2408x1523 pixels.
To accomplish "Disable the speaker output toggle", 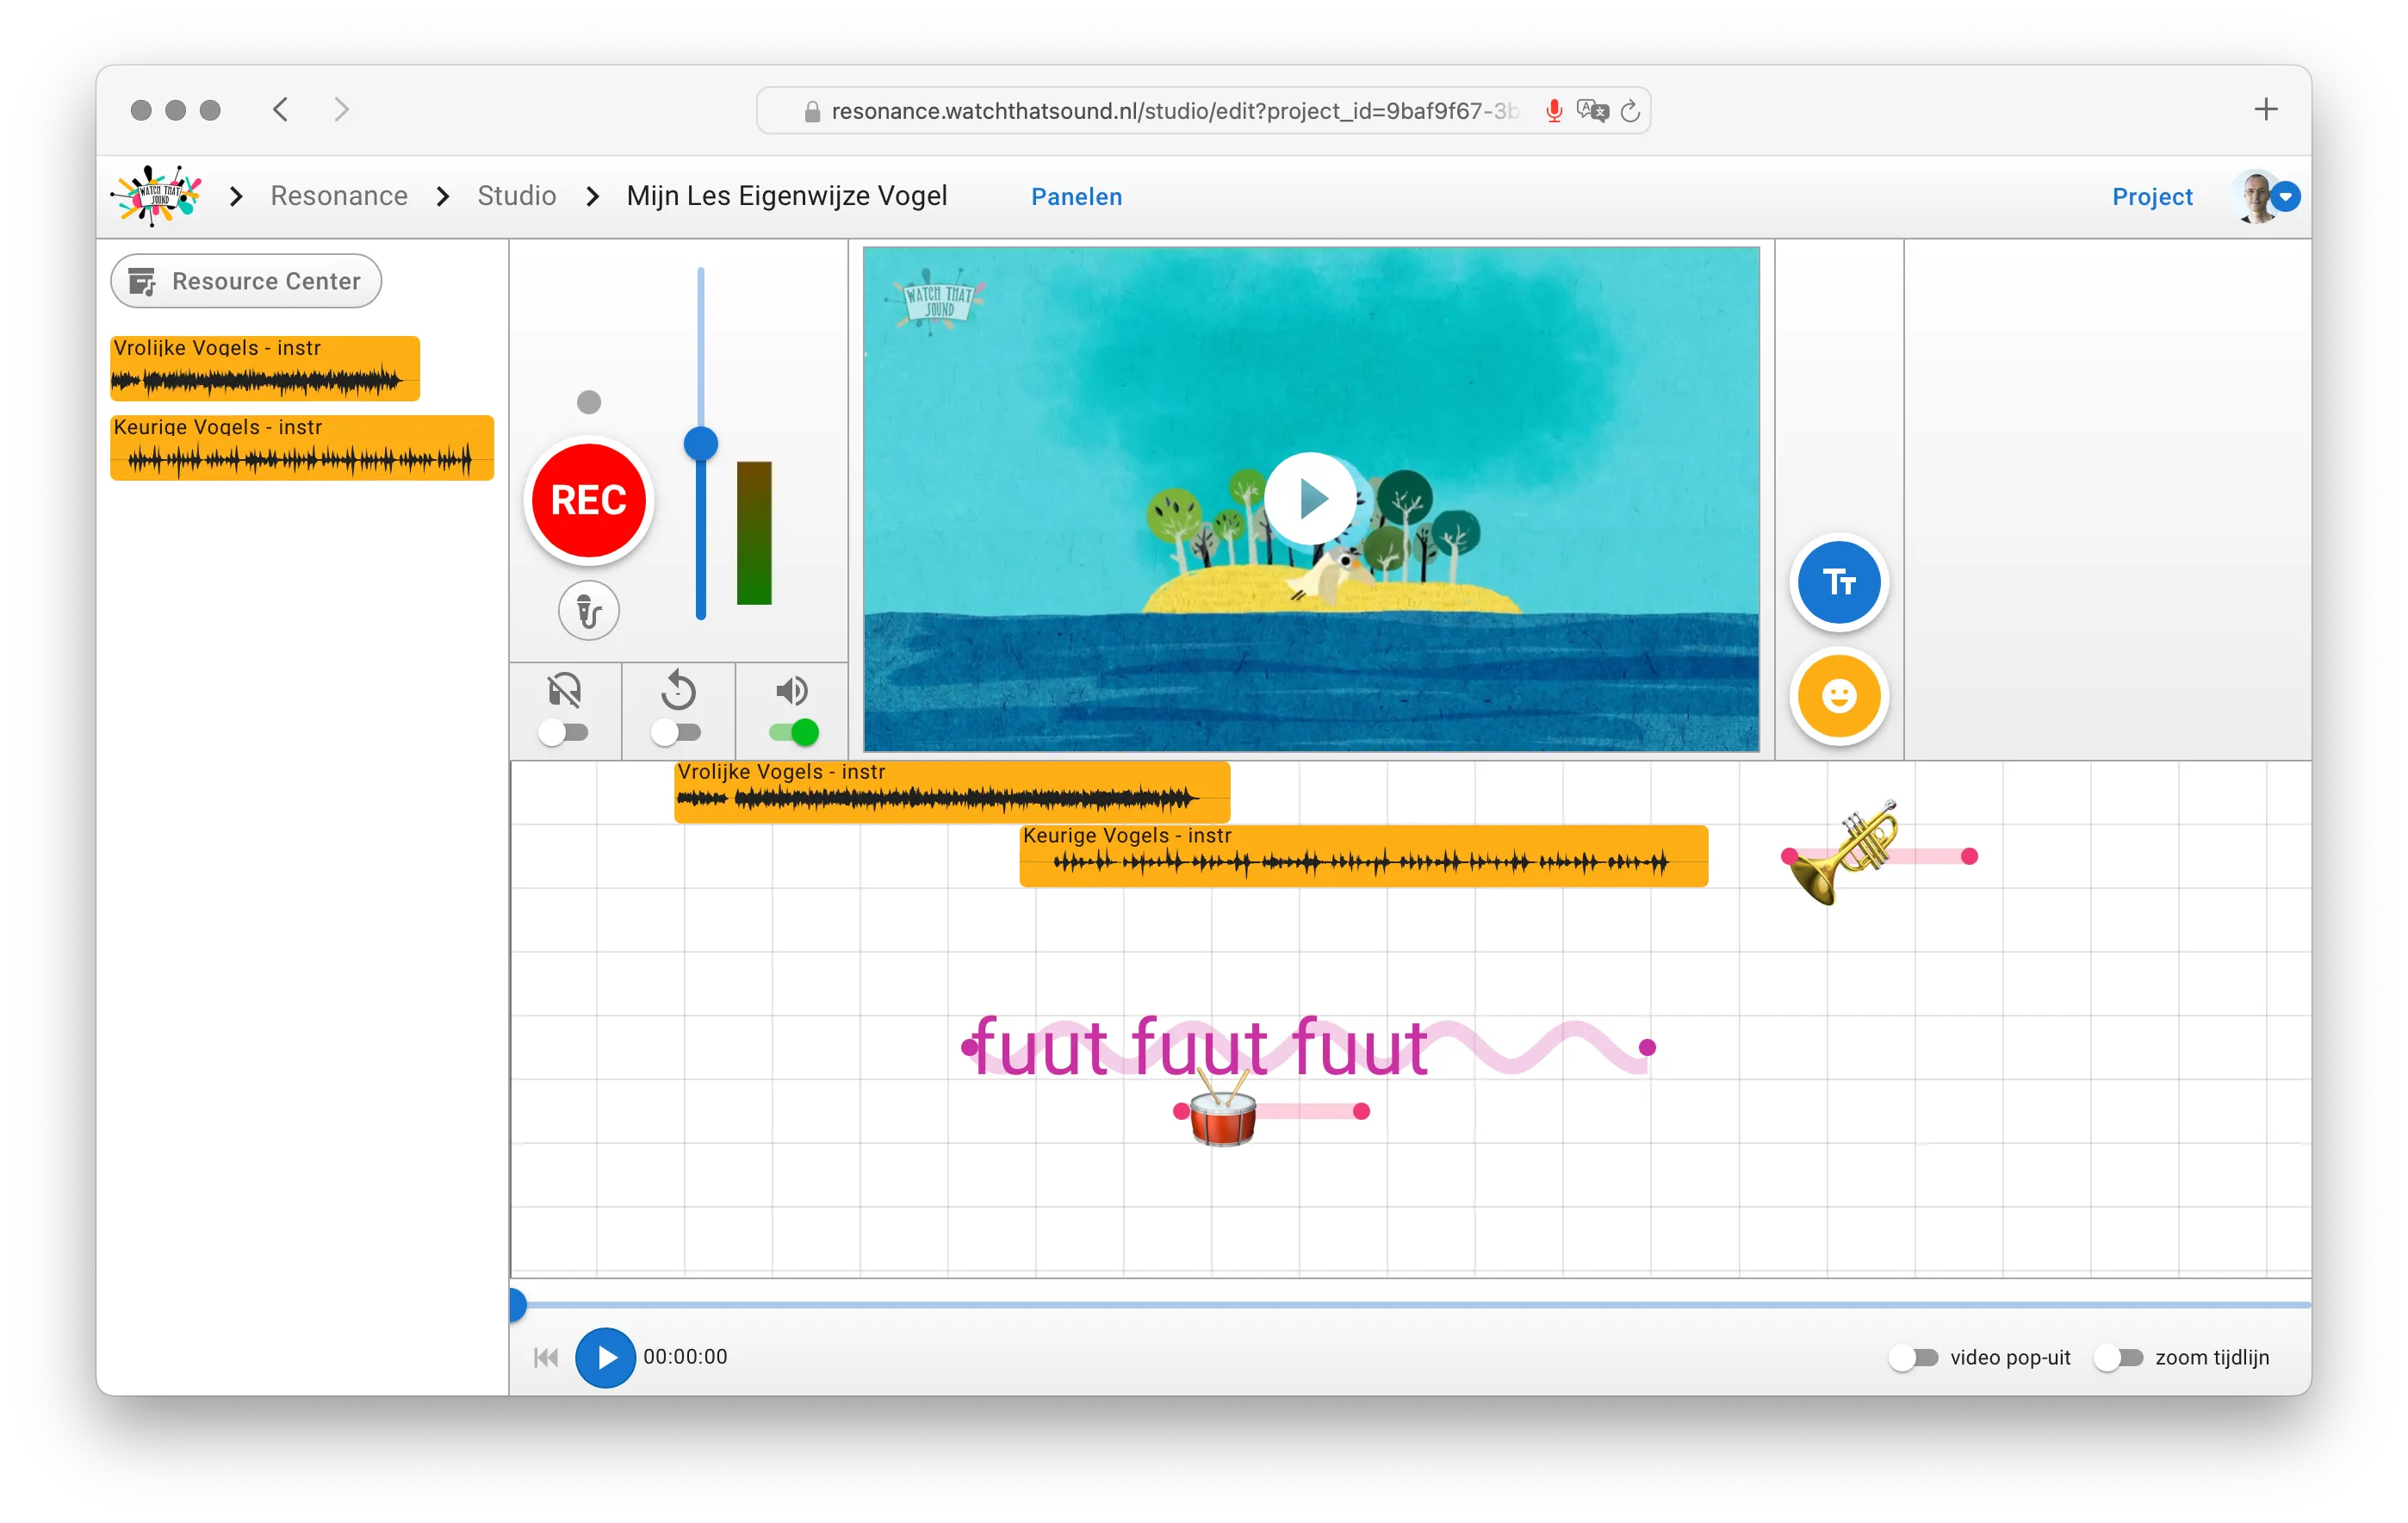I will click(791, 733).
